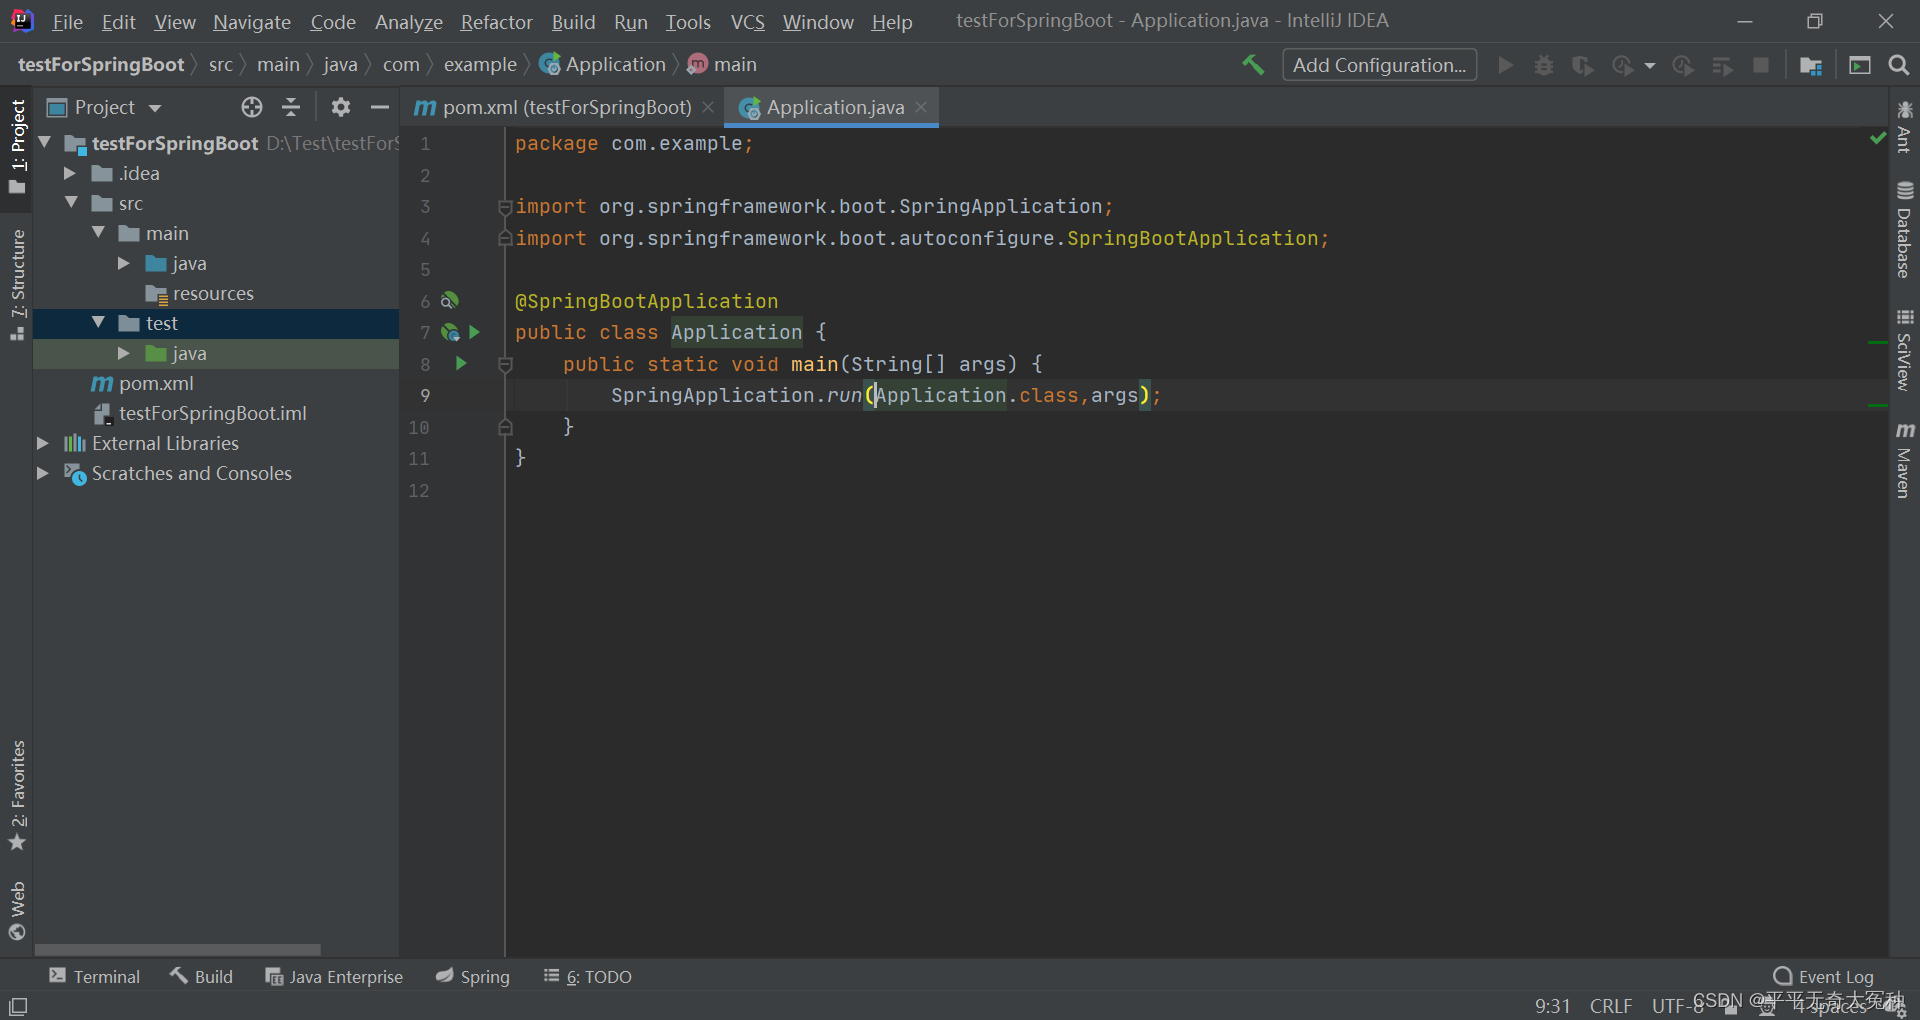
Task: Hide Project panel with minus icon
Action: coord(380,107)
